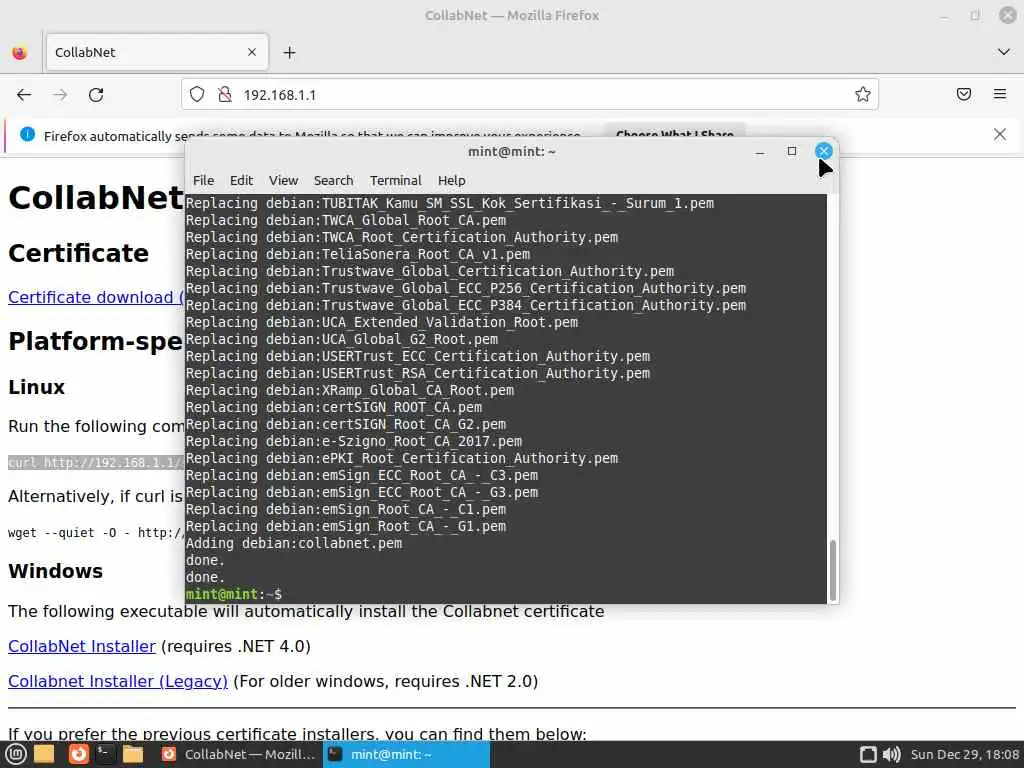This screenshot has width=1024, height=768.
Task: Click the notification info icon
Action: click(x=27, y=135)
